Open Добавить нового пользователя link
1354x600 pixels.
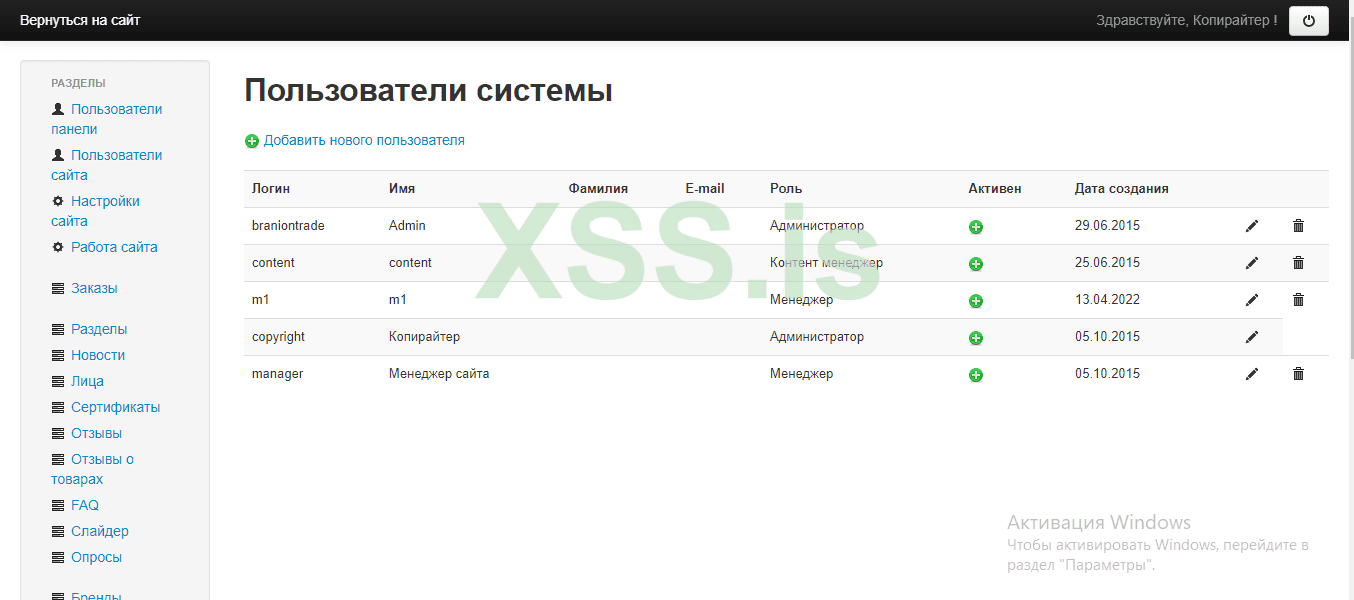tap(364, 141)
